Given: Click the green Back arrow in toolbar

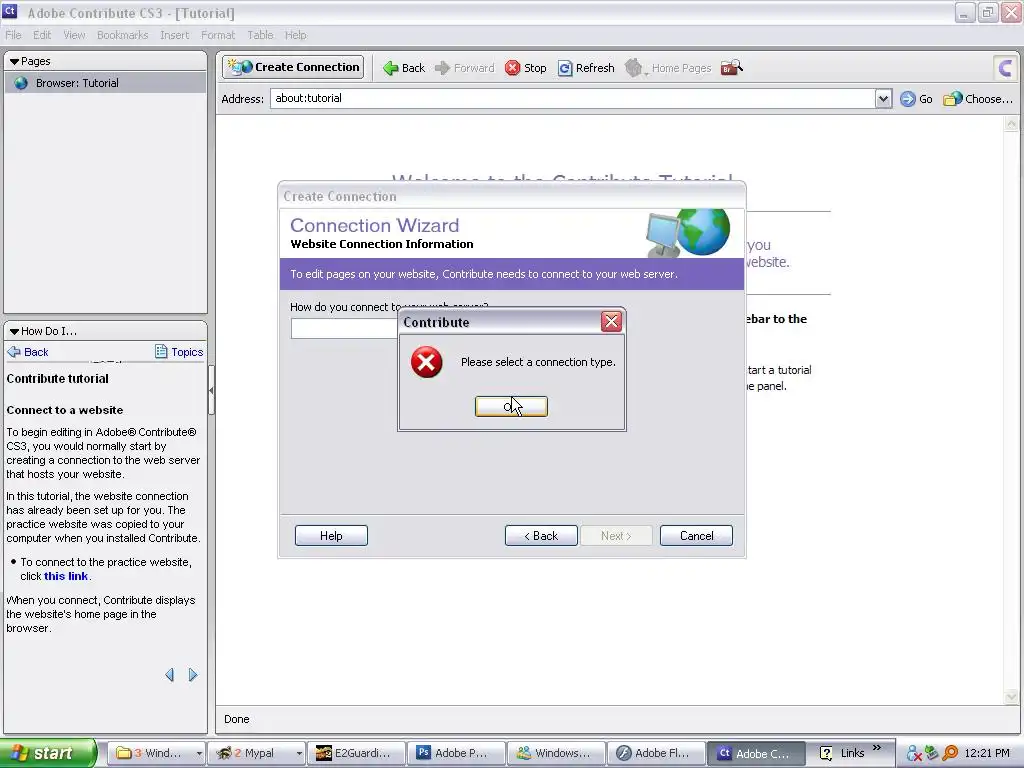Looking at the screenshot, I should pyautogui.click(x=404, y=68).
